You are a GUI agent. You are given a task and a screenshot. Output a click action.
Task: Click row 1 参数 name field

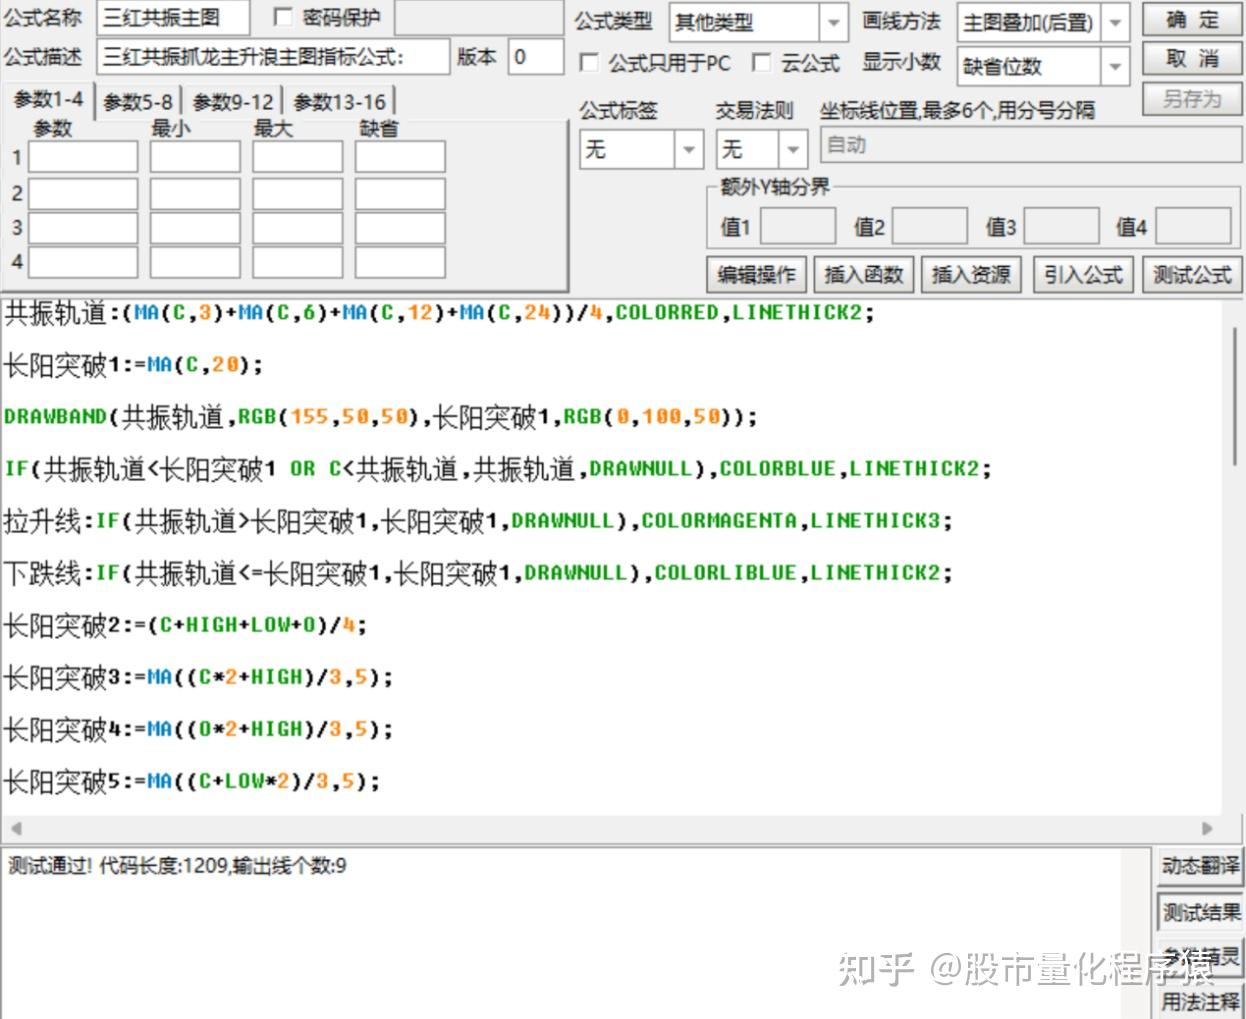(x=83, y=157)
